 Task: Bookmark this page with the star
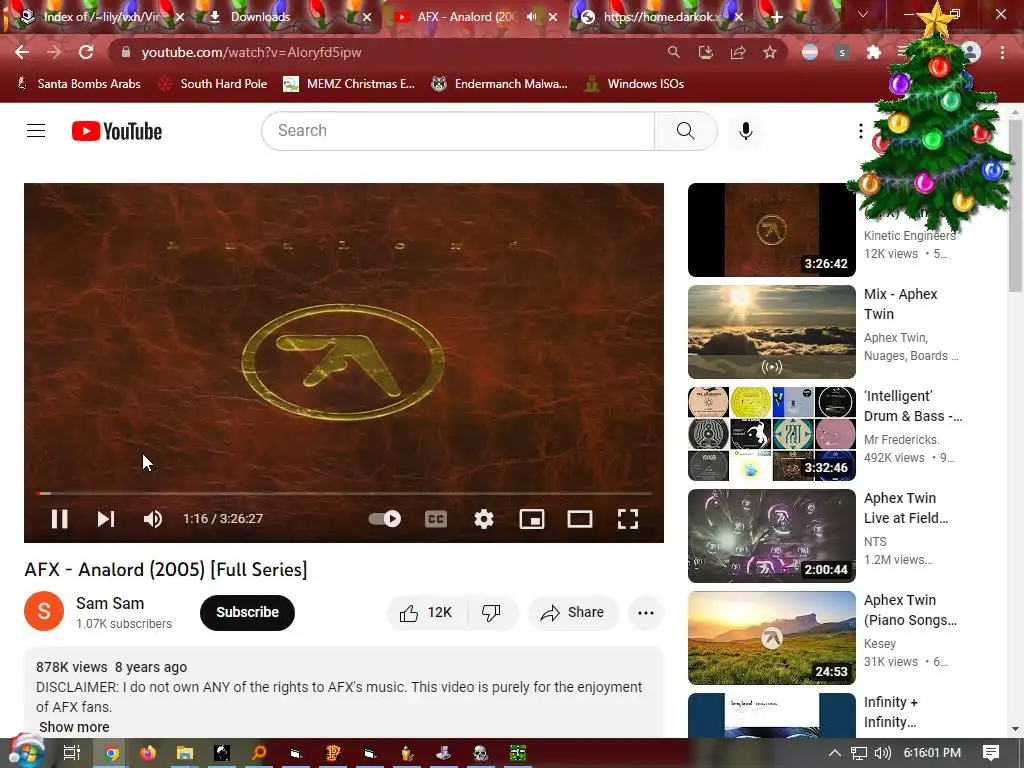pos(770,52)
